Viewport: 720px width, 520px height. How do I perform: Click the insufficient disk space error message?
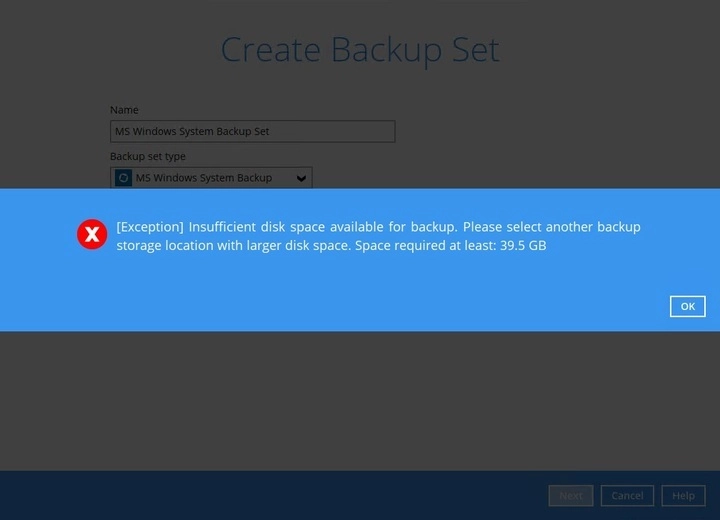pyautogui.click(x=378, y=236)
